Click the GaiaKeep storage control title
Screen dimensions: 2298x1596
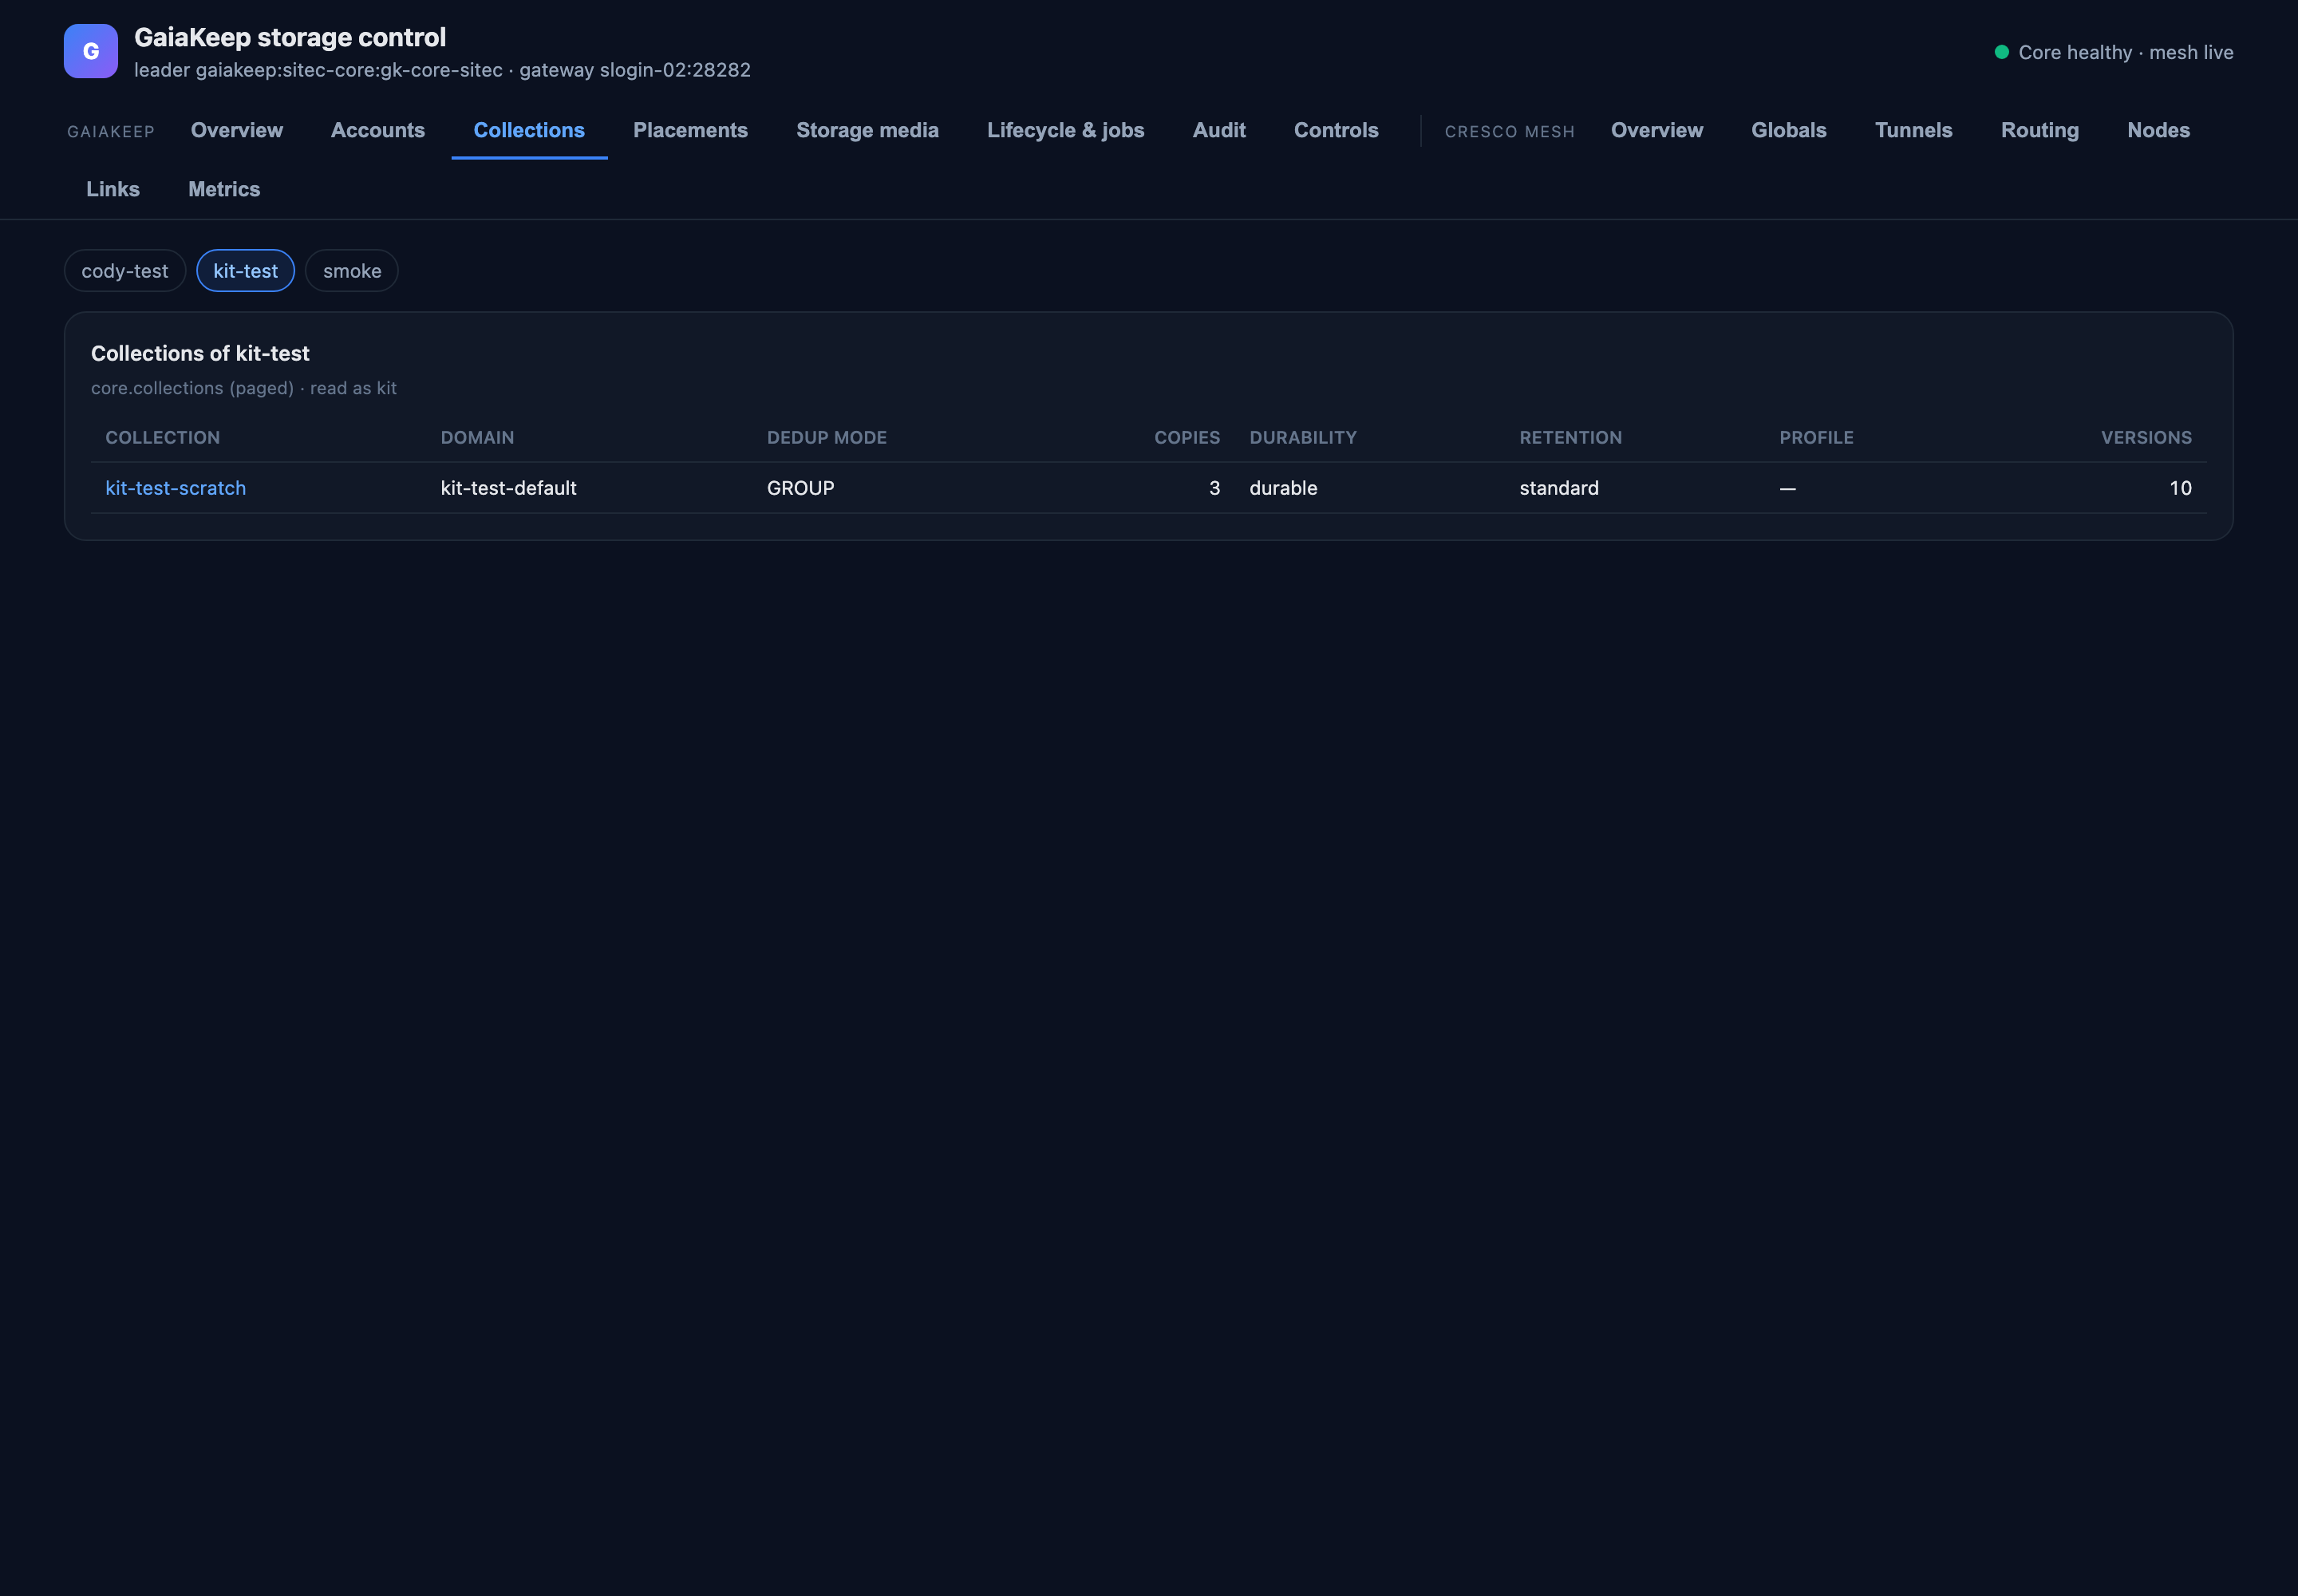[290, 37]
